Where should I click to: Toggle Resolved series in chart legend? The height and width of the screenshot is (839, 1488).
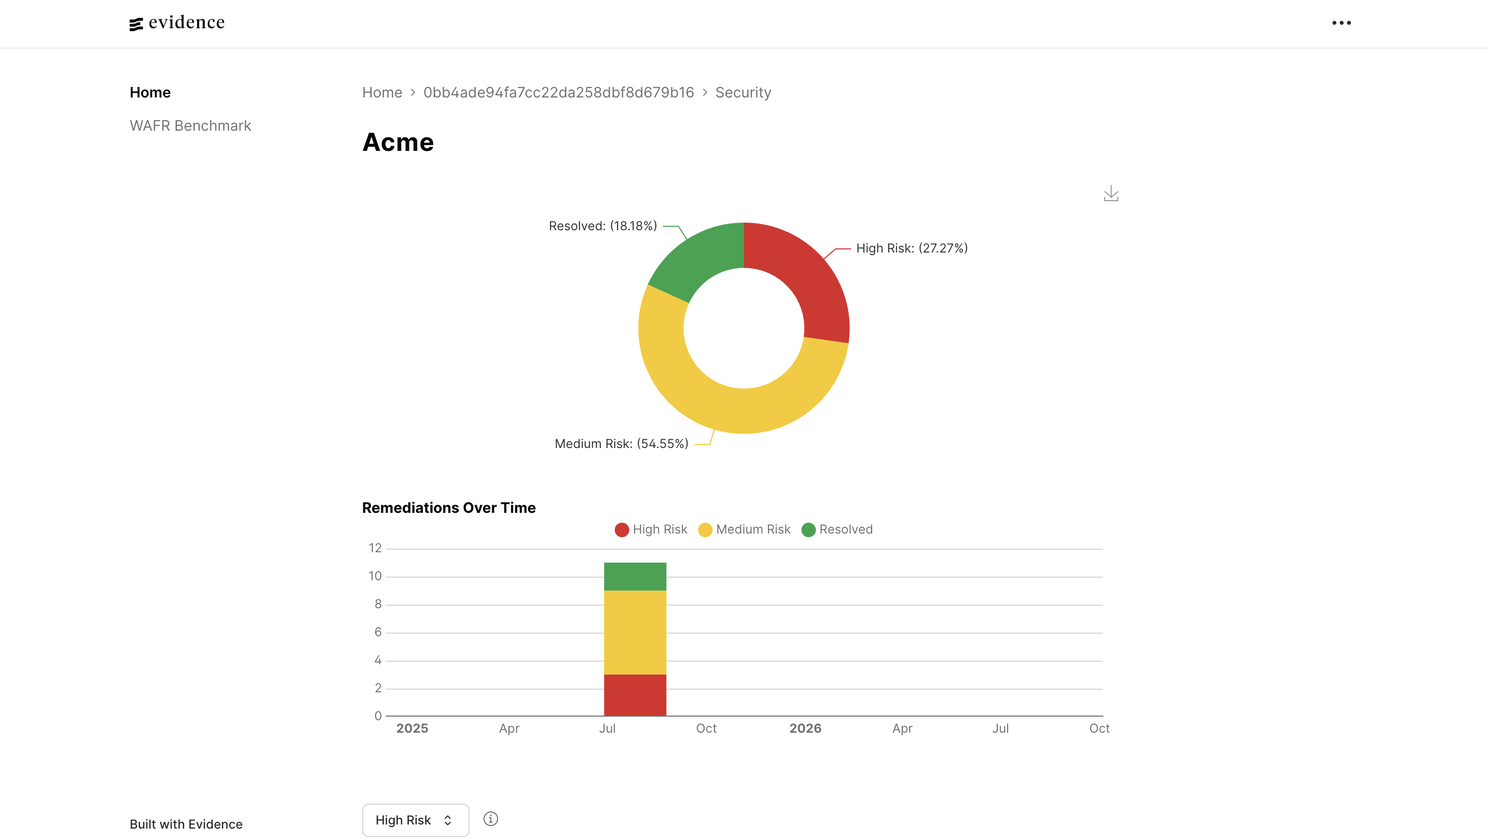click(837, 530)
